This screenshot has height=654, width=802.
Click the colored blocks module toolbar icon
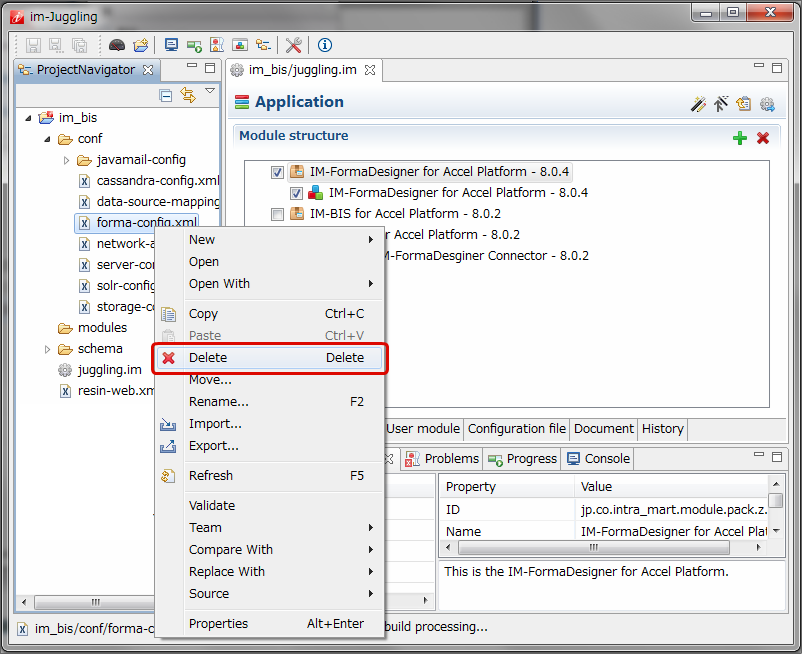tap(240, 45)
